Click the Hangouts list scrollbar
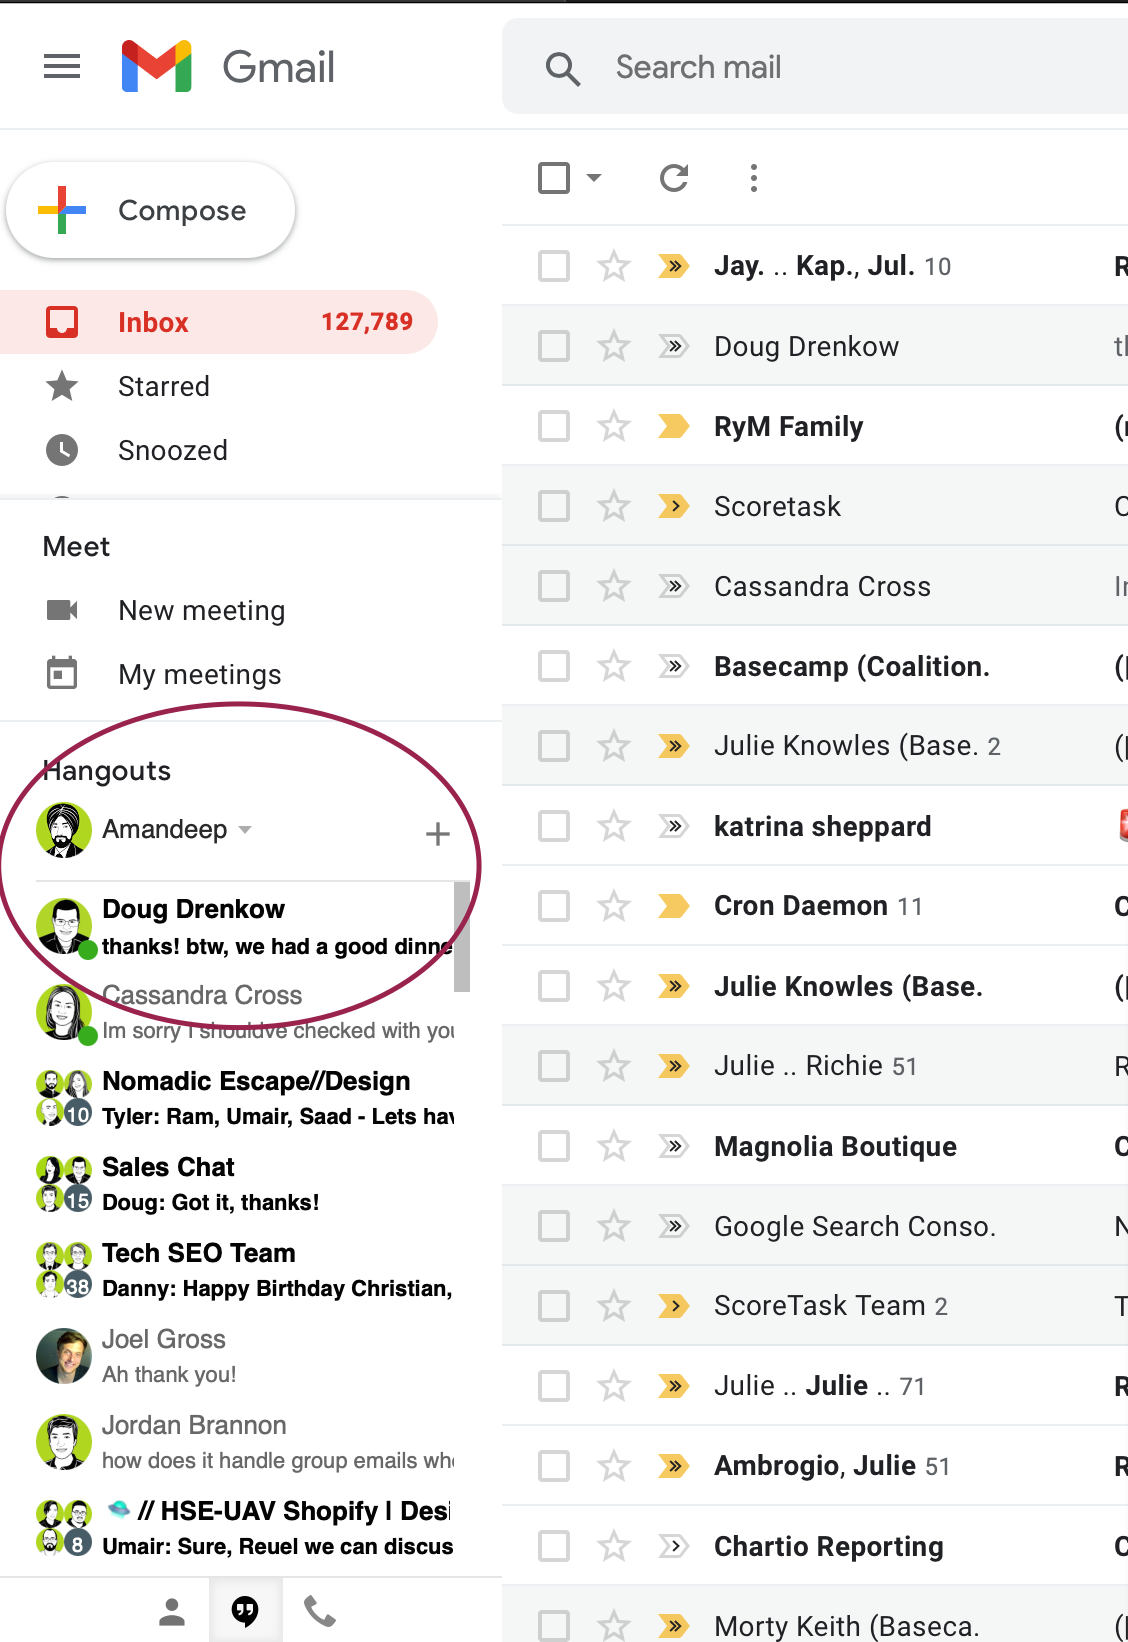This screenshot has height=1642, width=1128. pos(461,936)
